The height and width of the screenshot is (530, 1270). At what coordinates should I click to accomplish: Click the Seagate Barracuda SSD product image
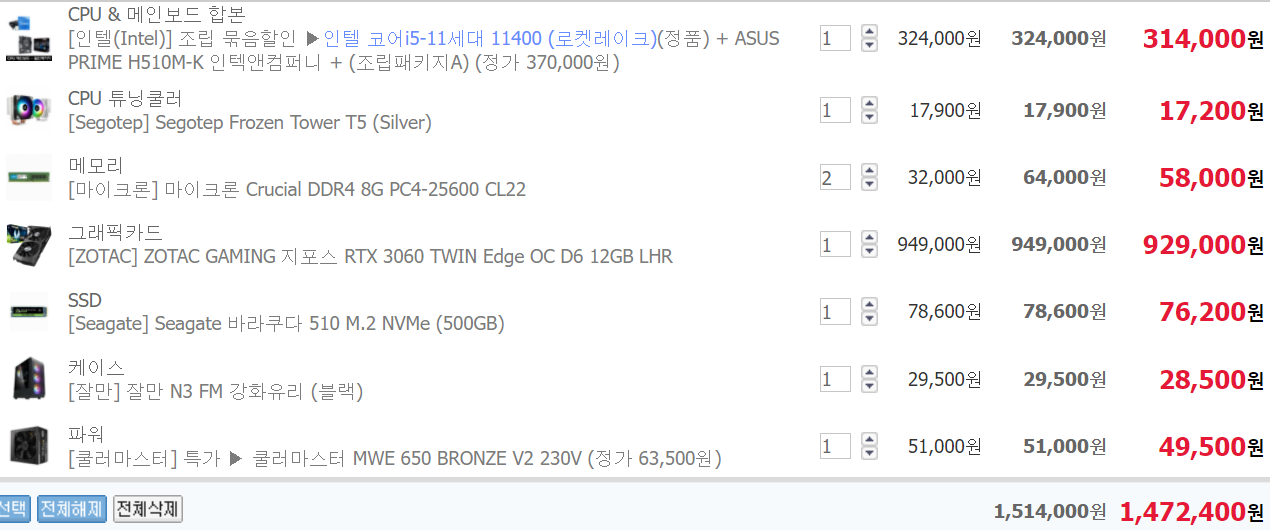click(29, 312)
